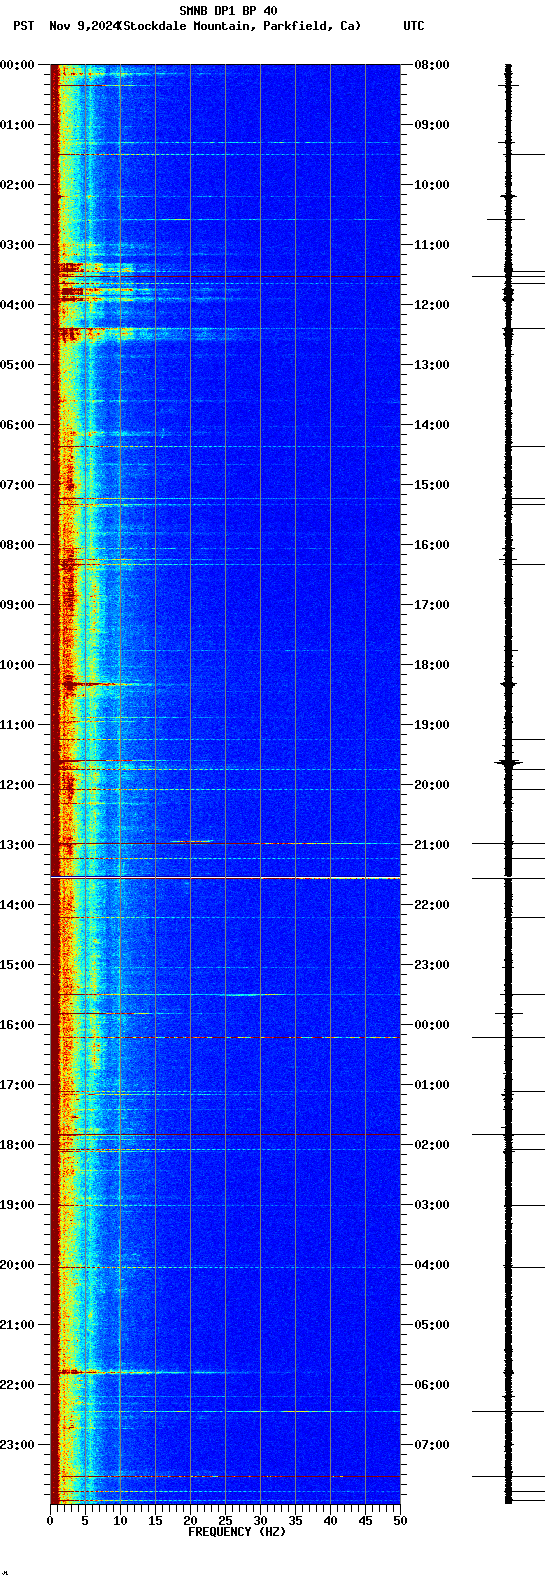Click the 06:00 PST time label
The width and height of the screenshot is (552, 1584).
(18, 425)
